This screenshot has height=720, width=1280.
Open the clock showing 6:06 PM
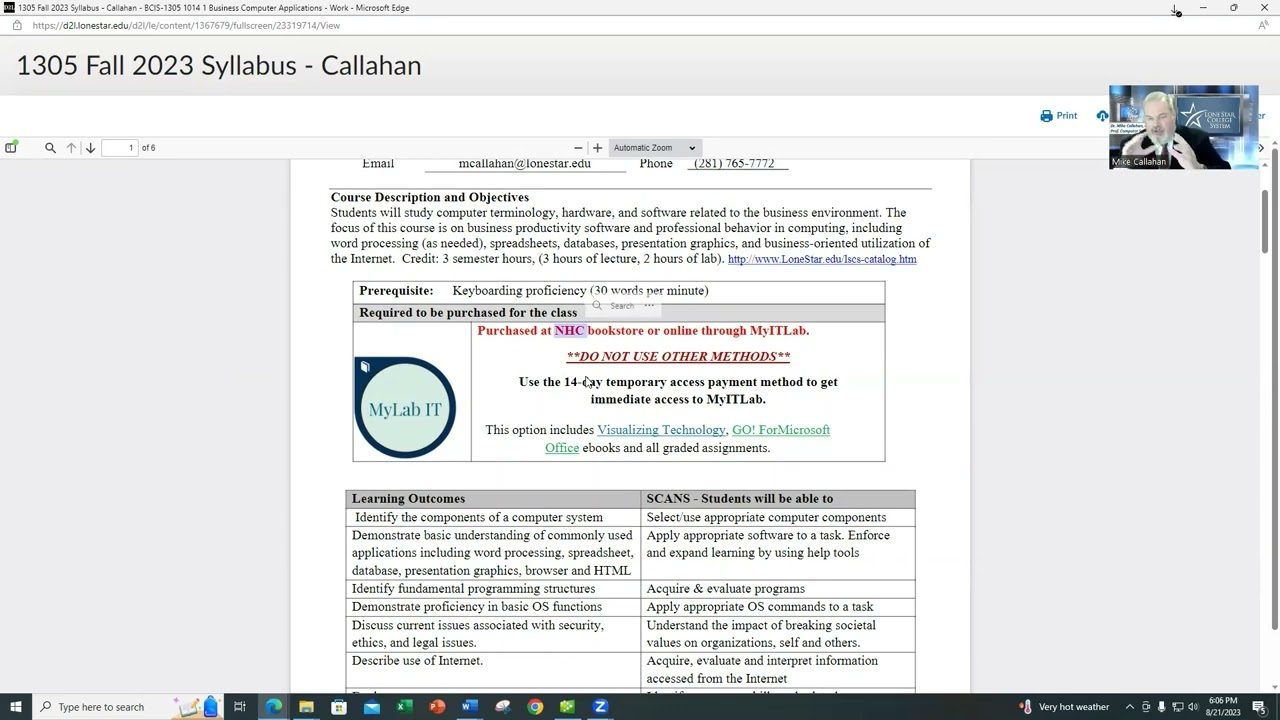(1223, 707)
